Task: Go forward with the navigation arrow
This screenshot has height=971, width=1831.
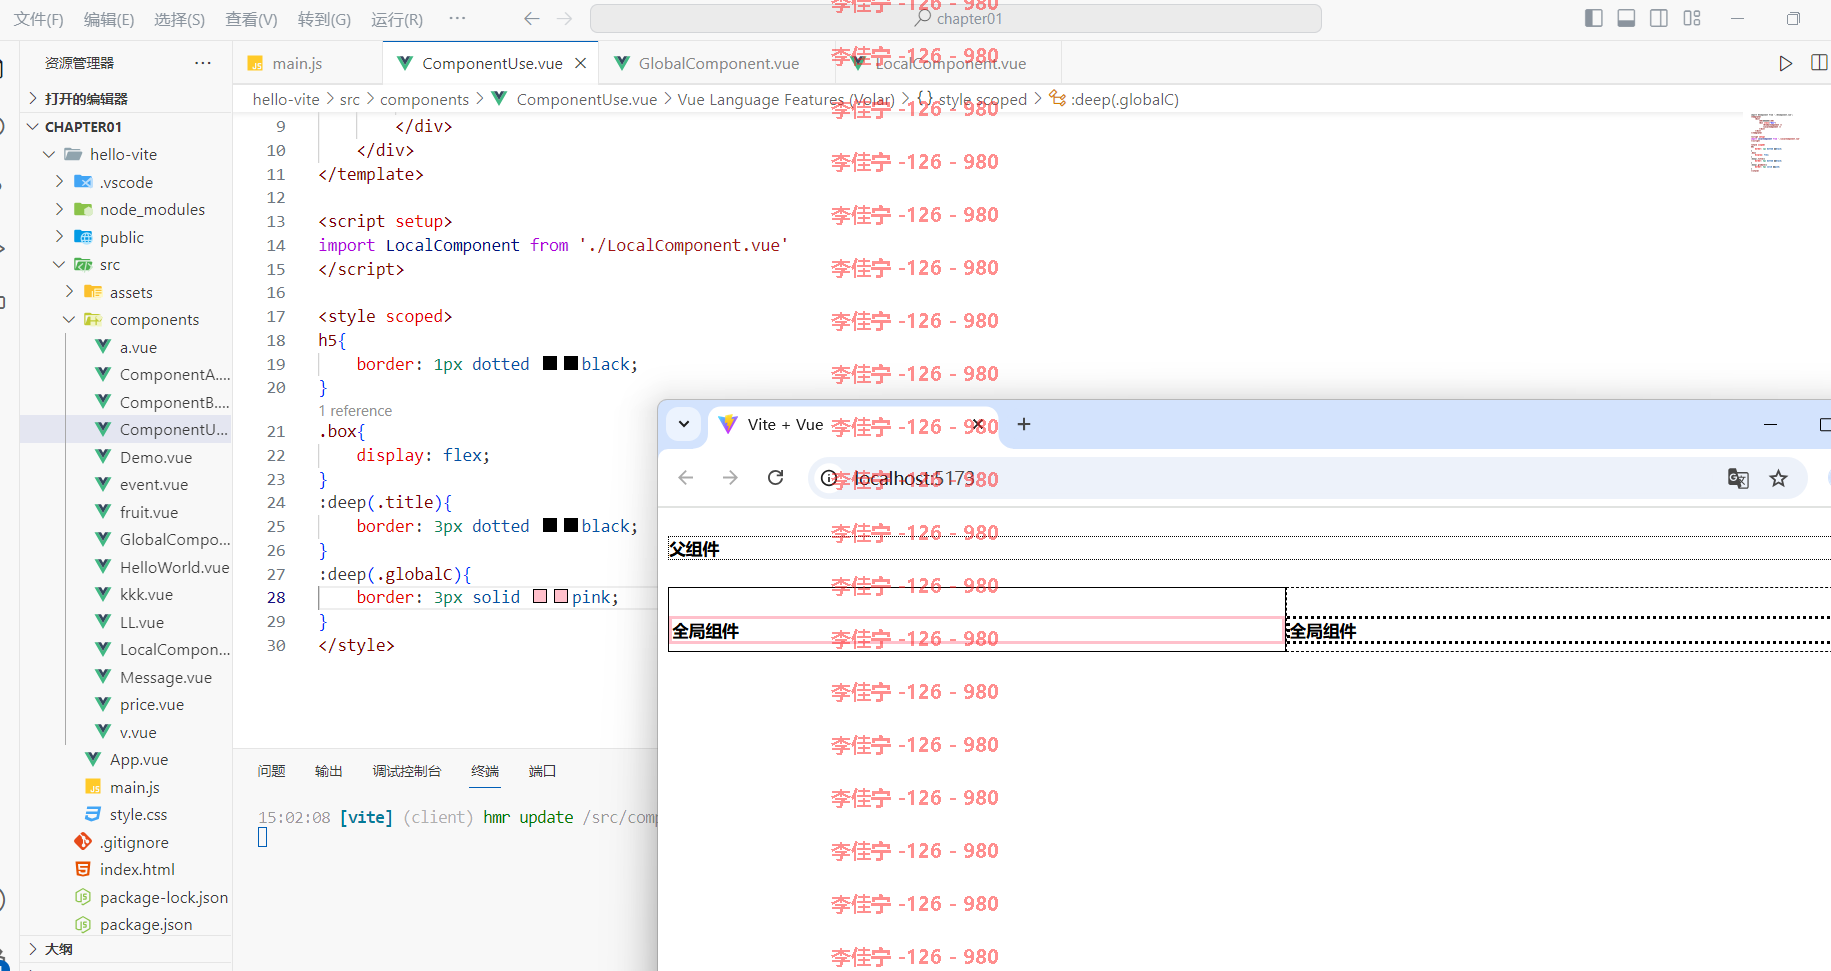Action: click(565, 19)
